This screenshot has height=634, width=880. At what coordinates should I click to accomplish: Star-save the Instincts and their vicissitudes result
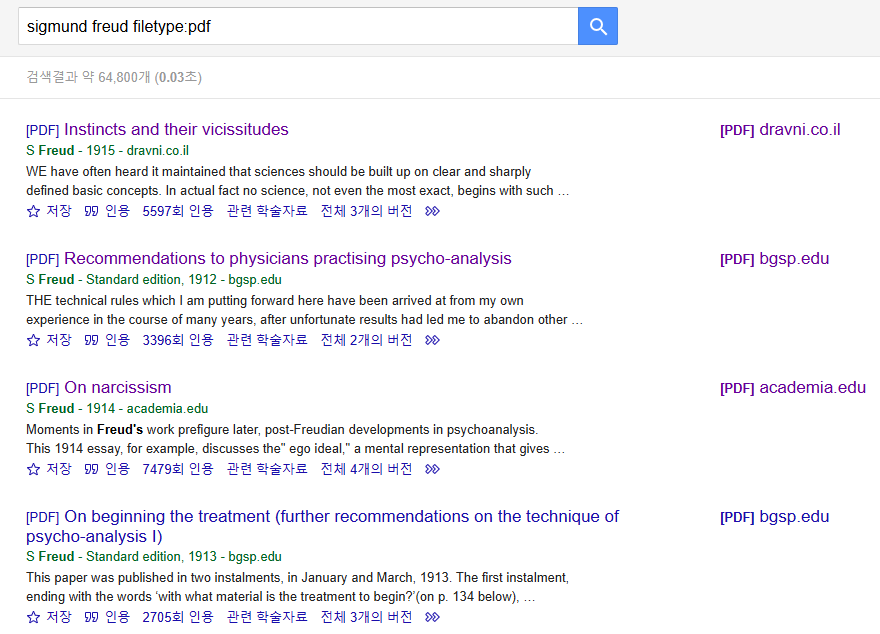click(49, 211)
